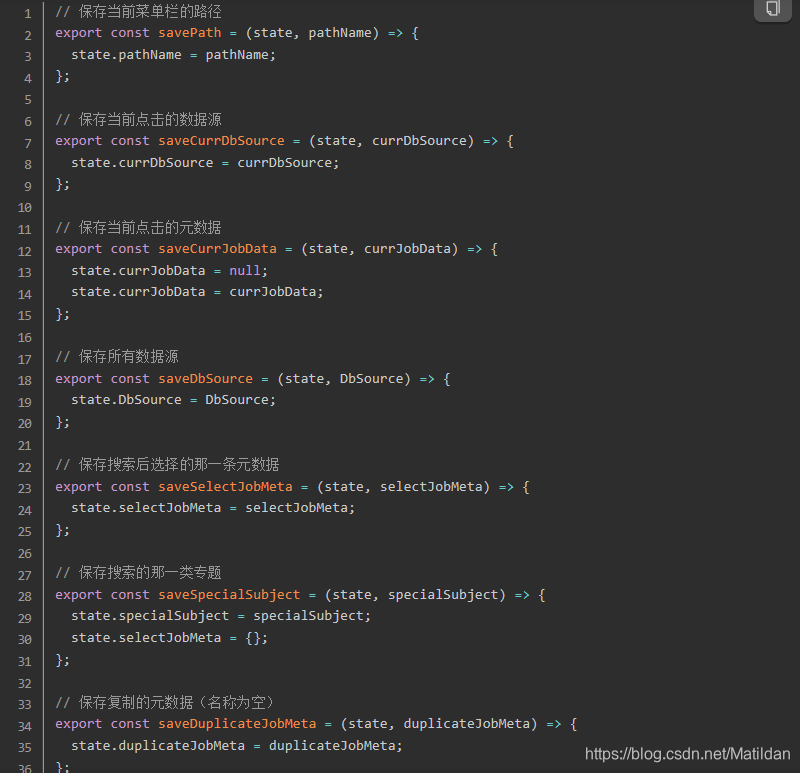Click the comment '// 保存当前点击的元数据'

138,228
